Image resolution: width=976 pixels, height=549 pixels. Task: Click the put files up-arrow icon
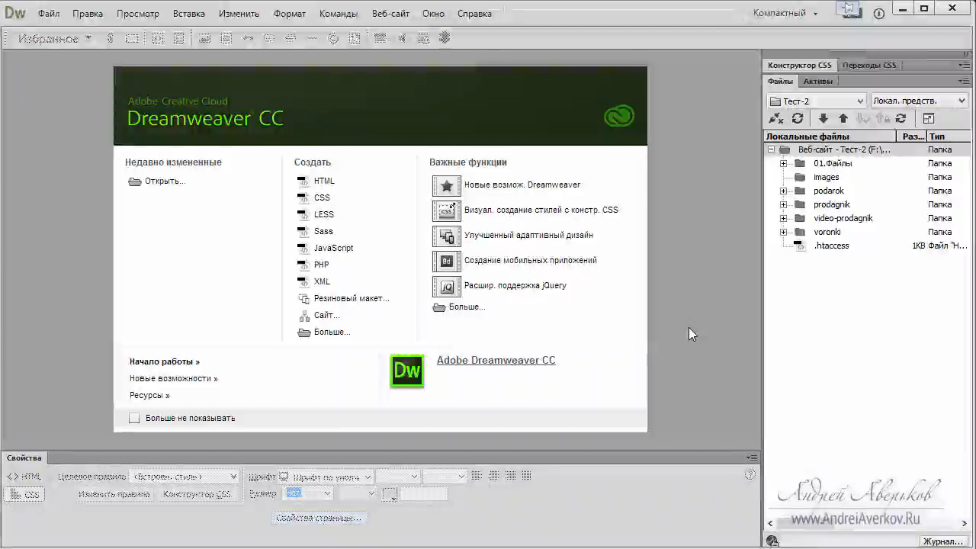coord(843,118)
